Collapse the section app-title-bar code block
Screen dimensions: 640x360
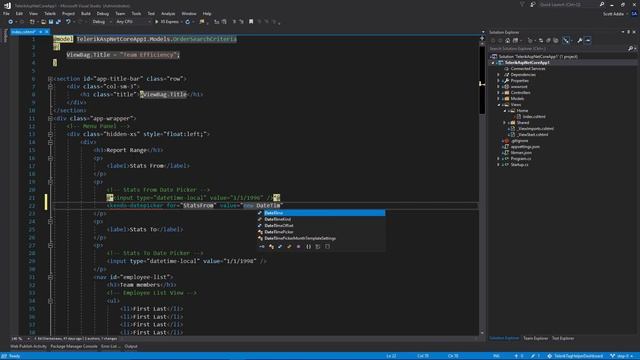(50, 79)
